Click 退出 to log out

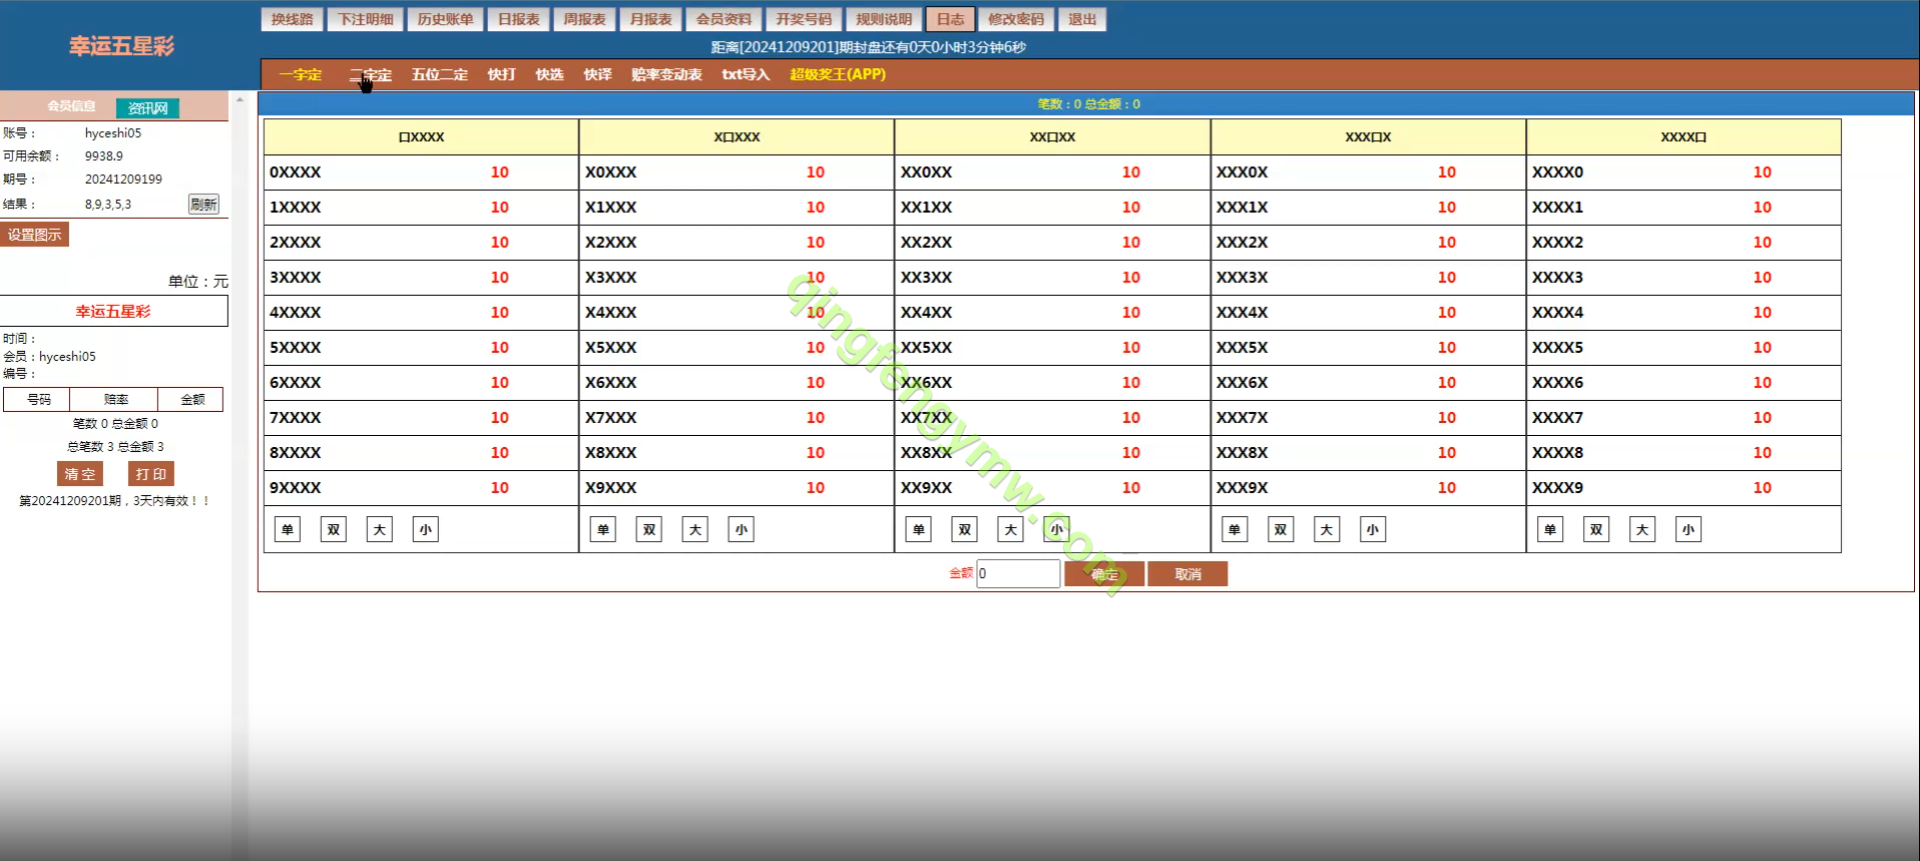pos(1082,19)
